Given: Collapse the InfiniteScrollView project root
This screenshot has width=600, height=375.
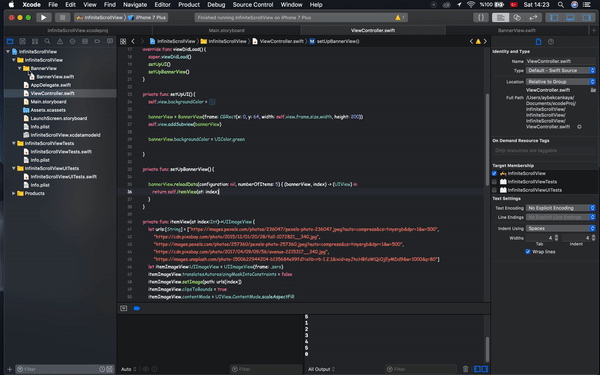Looking at the screenshot, I should (8, 51).
